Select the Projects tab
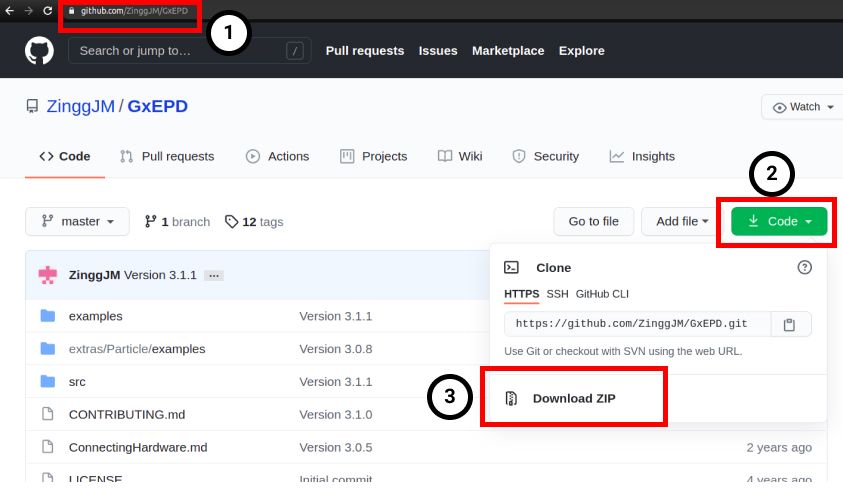This screenshot has width=843, height=499. click(x=374, y=156)
